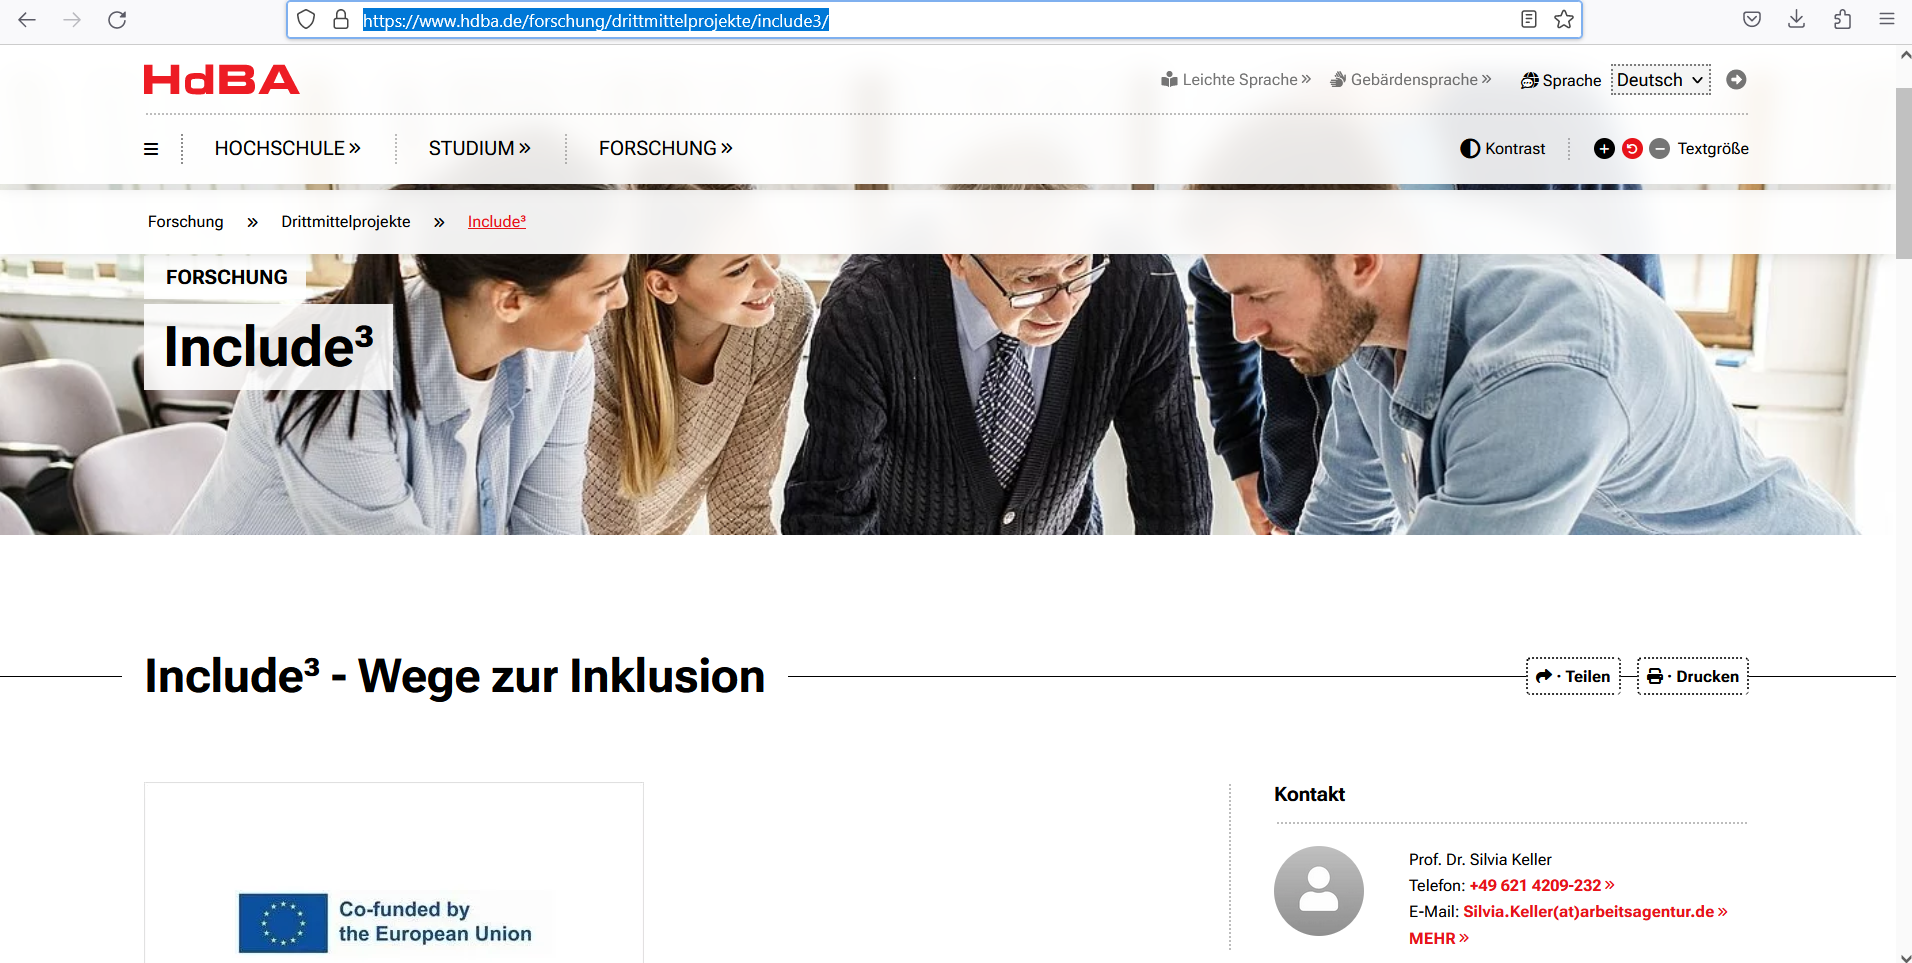Confirm language with the arrow circle button
Screen dimensions: 1912x963
(1736, 80)
